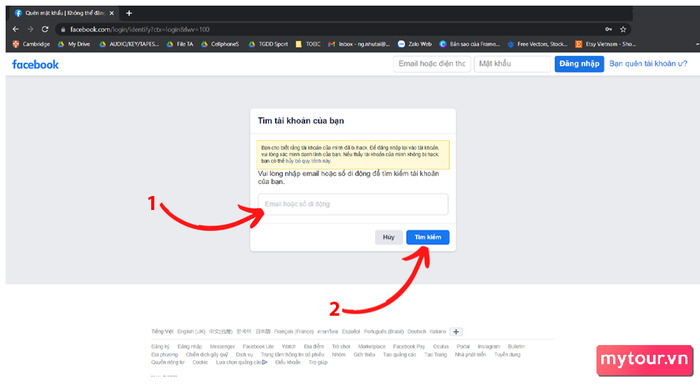
Task: Select 'Deutsch' language link
Action: (417, 331)
